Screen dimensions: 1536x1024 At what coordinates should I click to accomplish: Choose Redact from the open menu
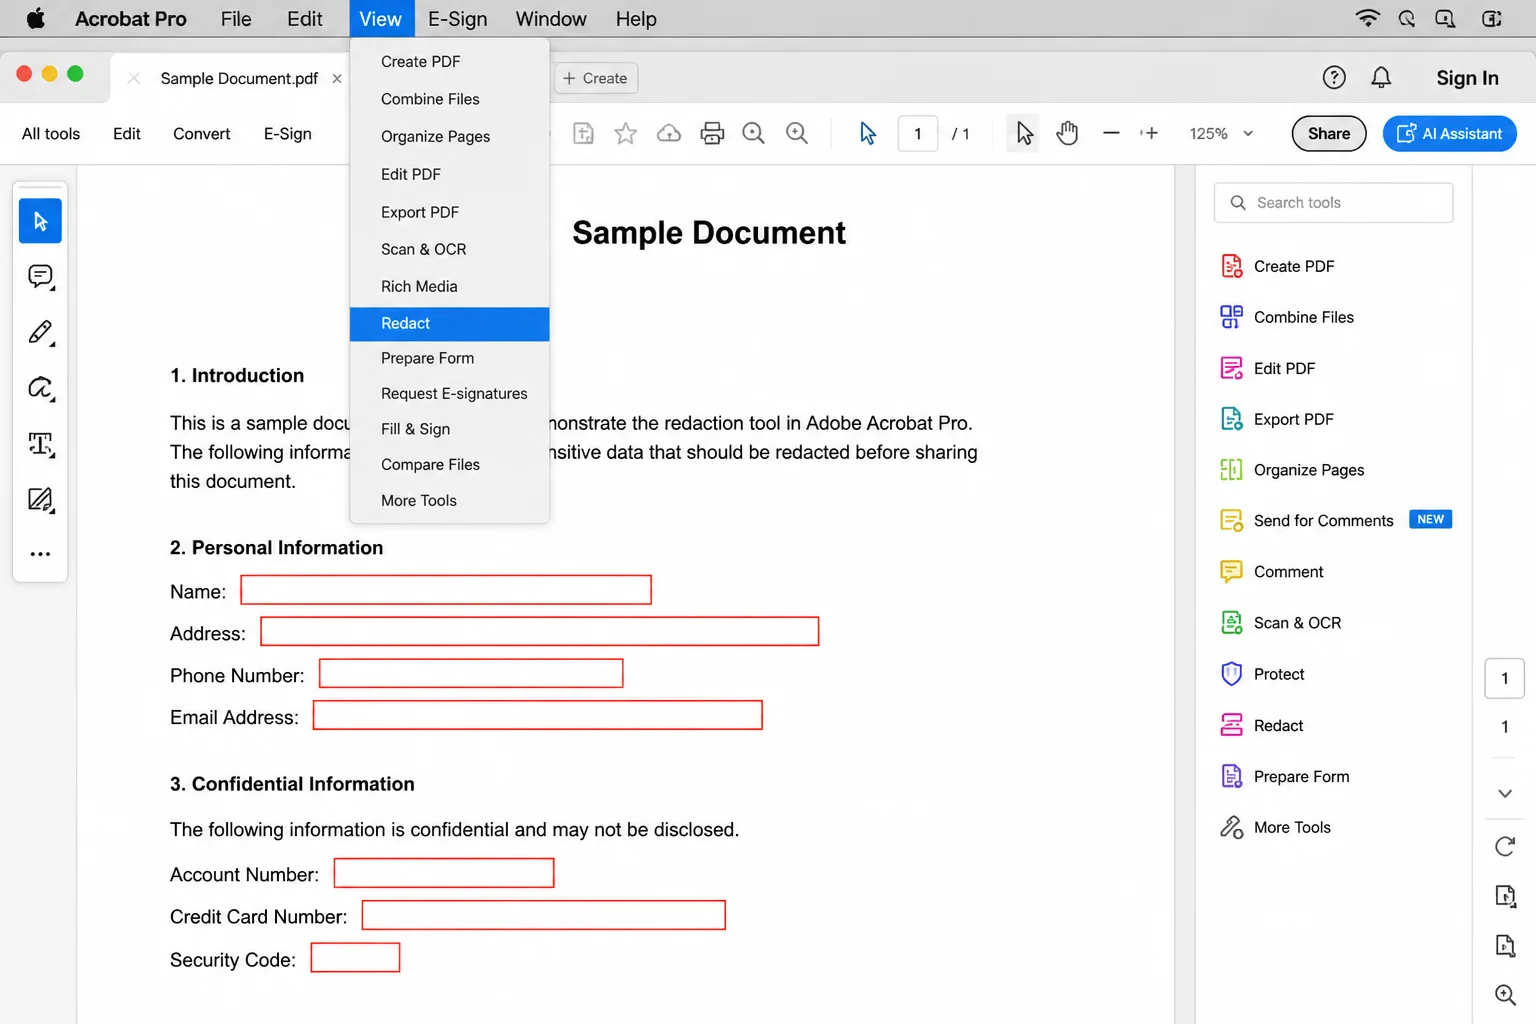tap(450, 324)
